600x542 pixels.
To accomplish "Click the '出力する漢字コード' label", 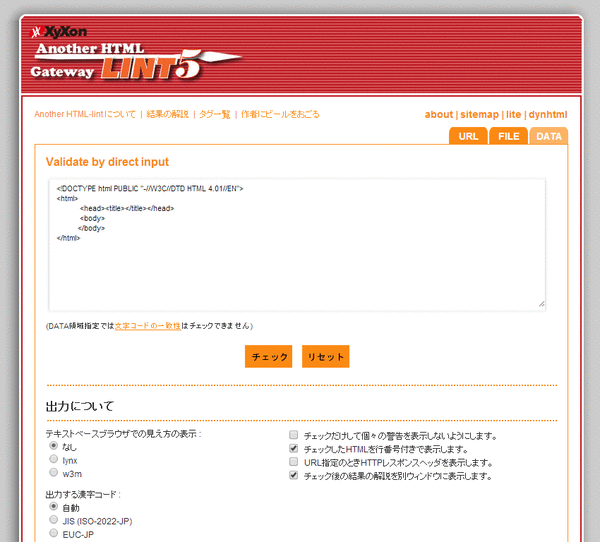I will click(x=83, y=495).
